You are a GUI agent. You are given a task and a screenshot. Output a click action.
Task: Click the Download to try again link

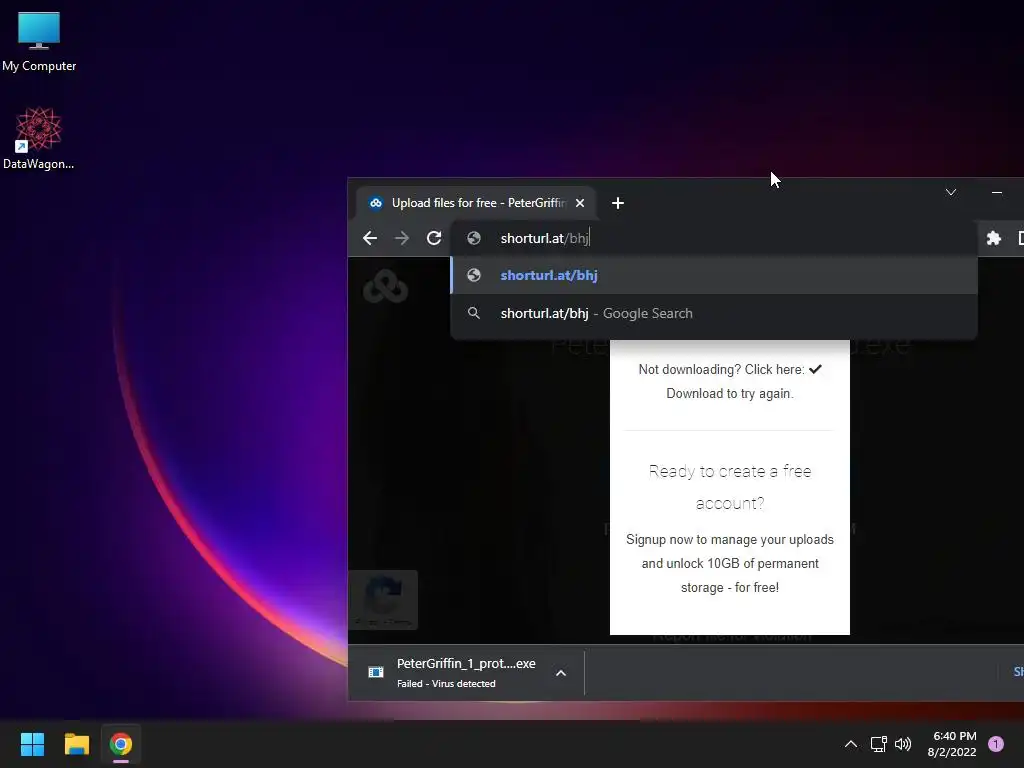[729, 394]
